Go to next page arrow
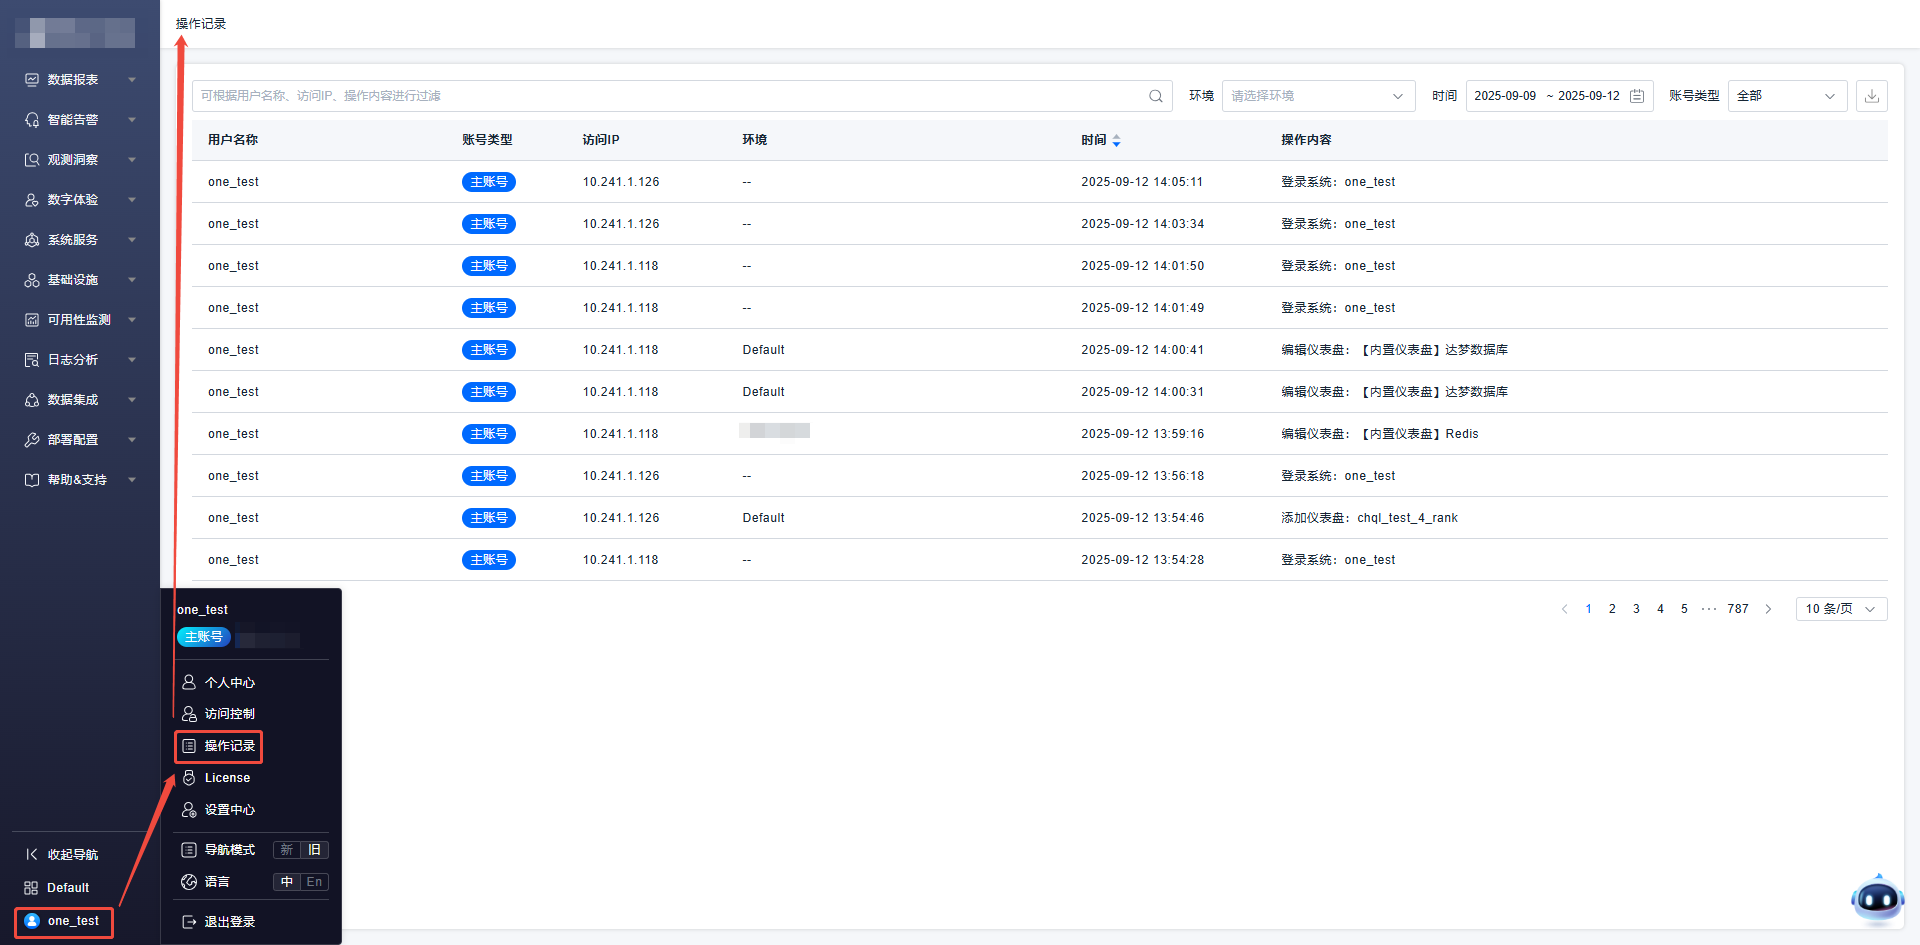Image resolution: width=1920 pixels, height=945 pixels. point(1768,609)
